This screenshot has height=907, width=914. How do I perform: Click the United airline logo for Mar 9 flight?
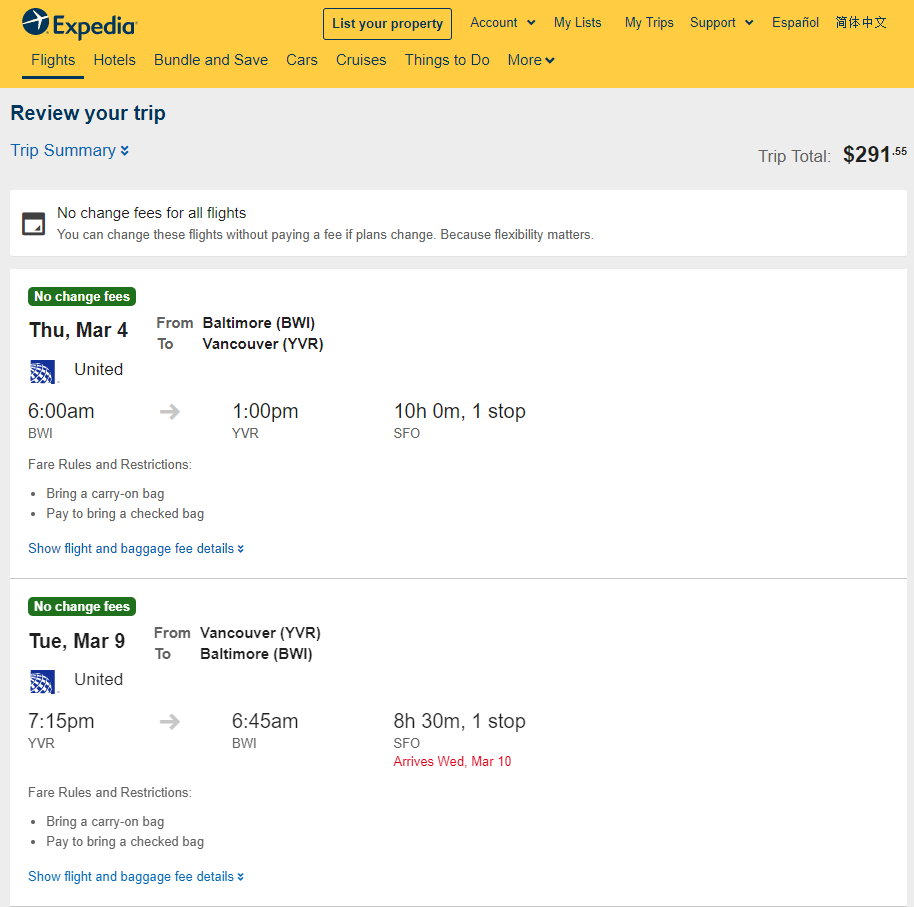pyautogui.click(x=43, y=681)
